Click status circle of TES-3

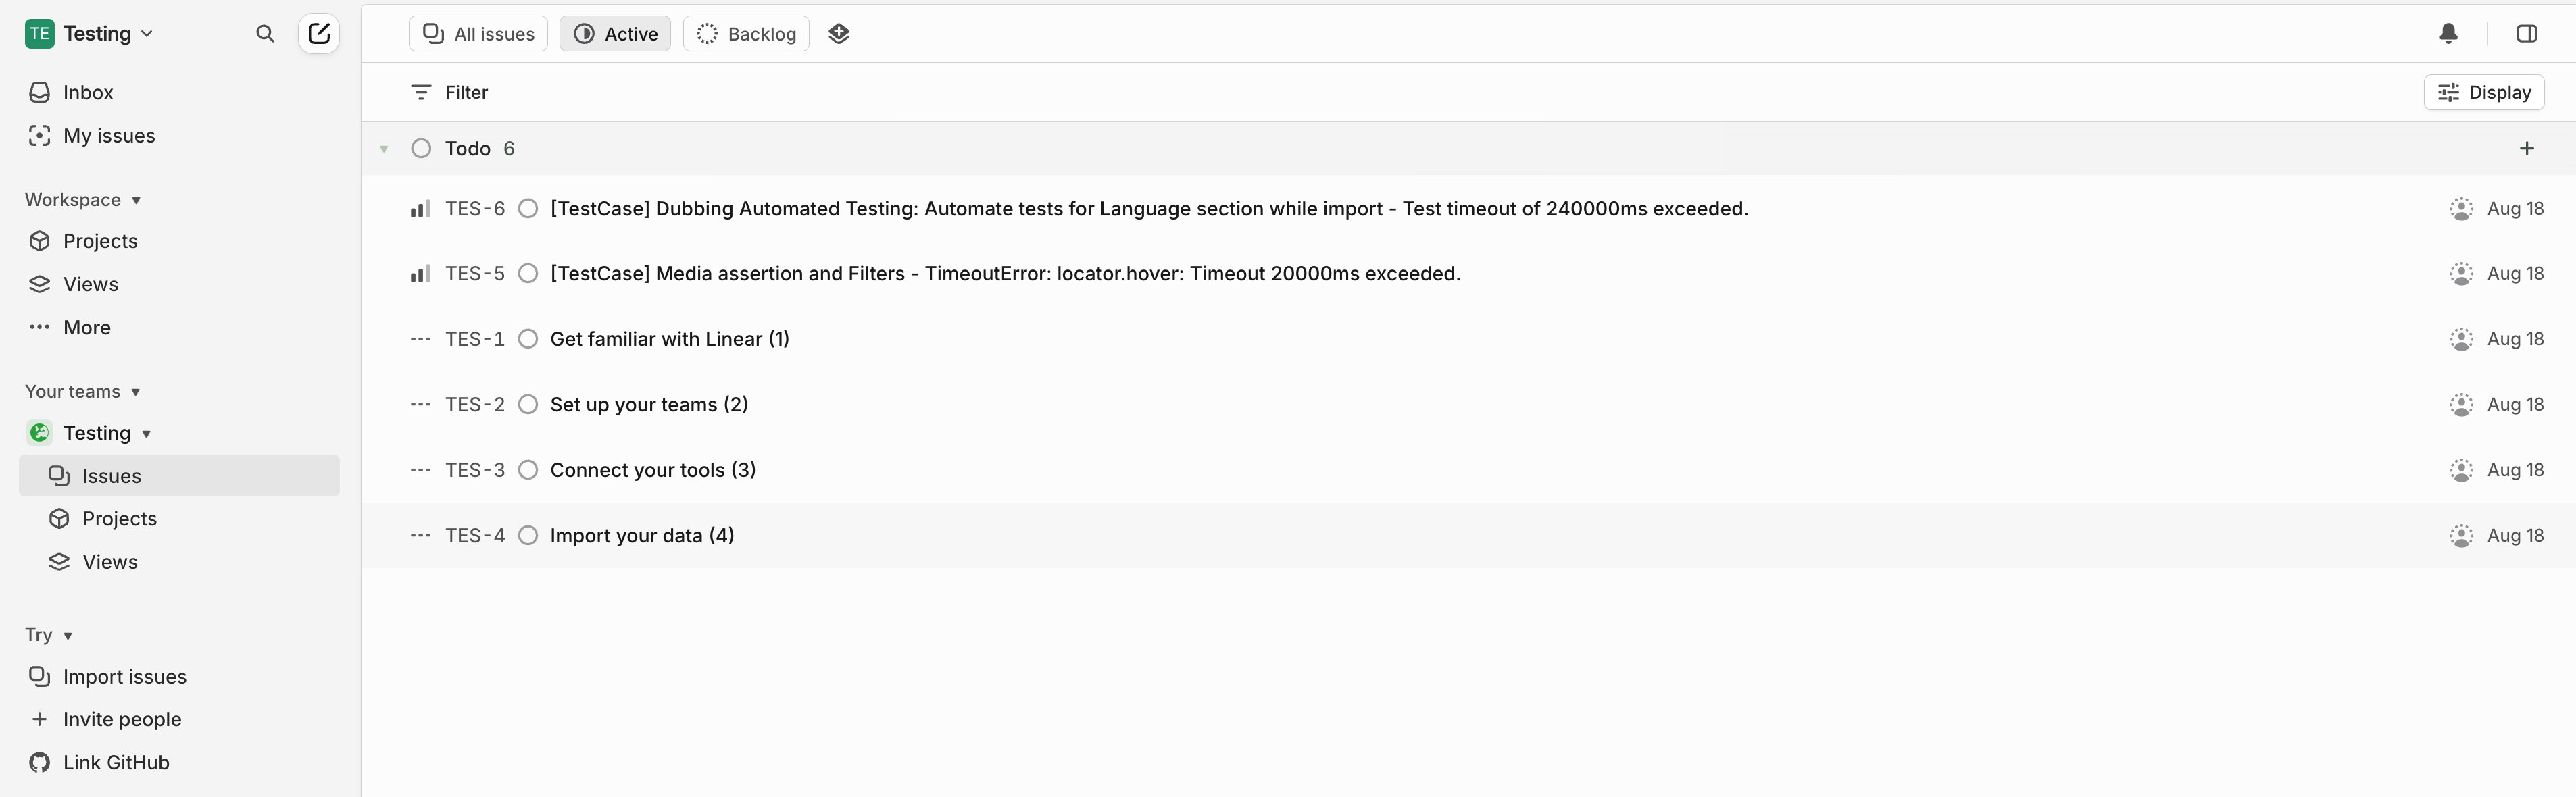[528, 470]
